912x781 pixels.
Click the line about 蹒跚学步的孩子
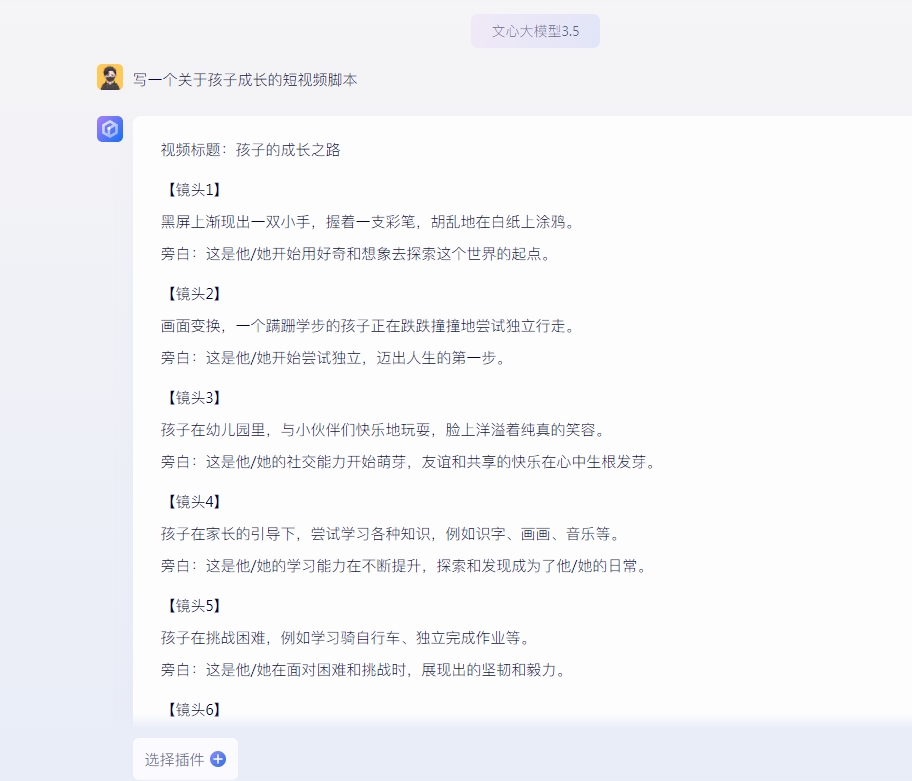[368, 326]
